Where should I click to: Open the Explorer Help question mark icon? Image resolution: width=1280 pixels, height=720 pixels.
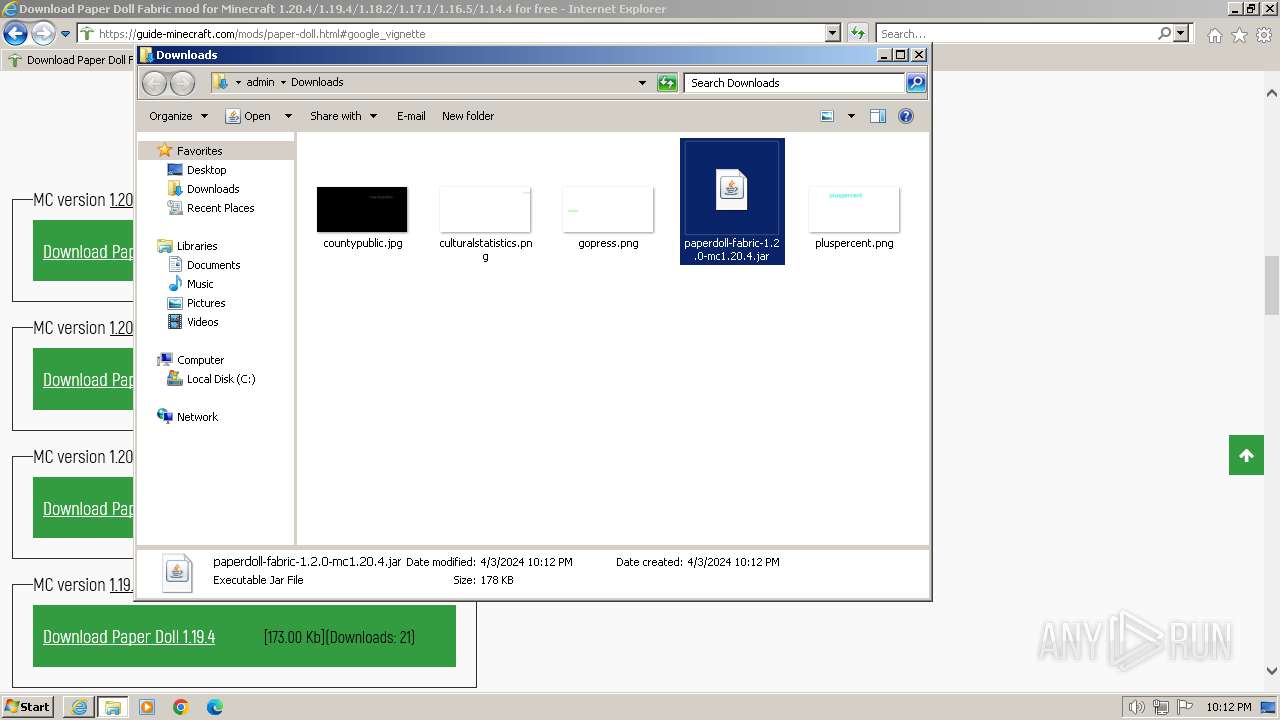pyautogui.click(x=906, y=116)
